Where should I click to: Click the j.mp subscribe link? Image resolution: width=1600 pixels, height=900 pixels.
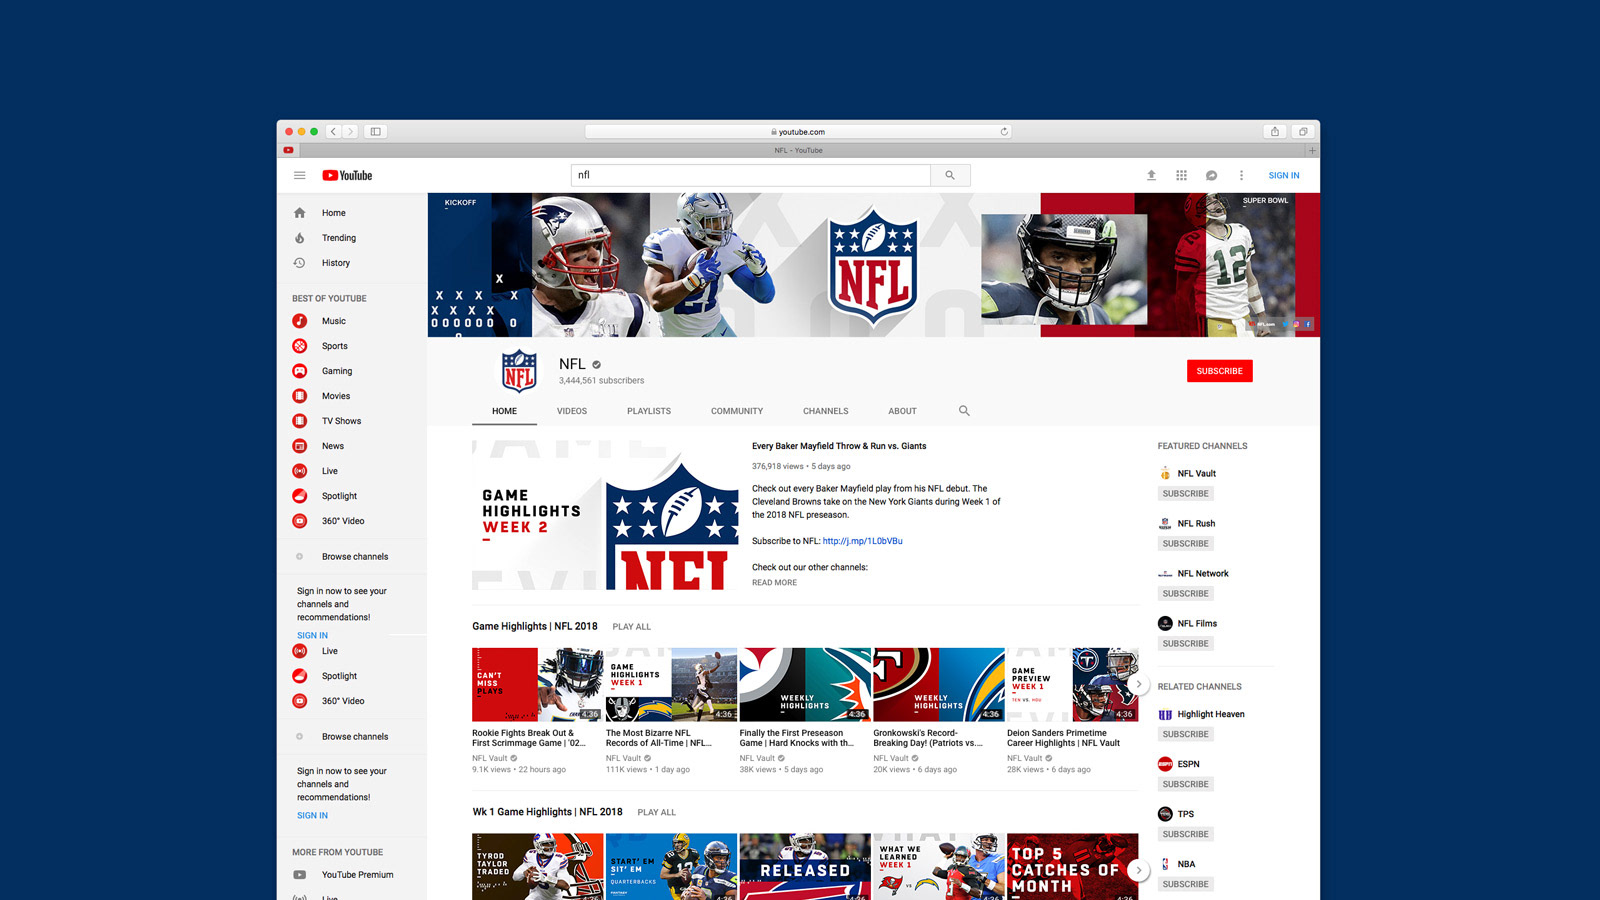click(862, 541)
